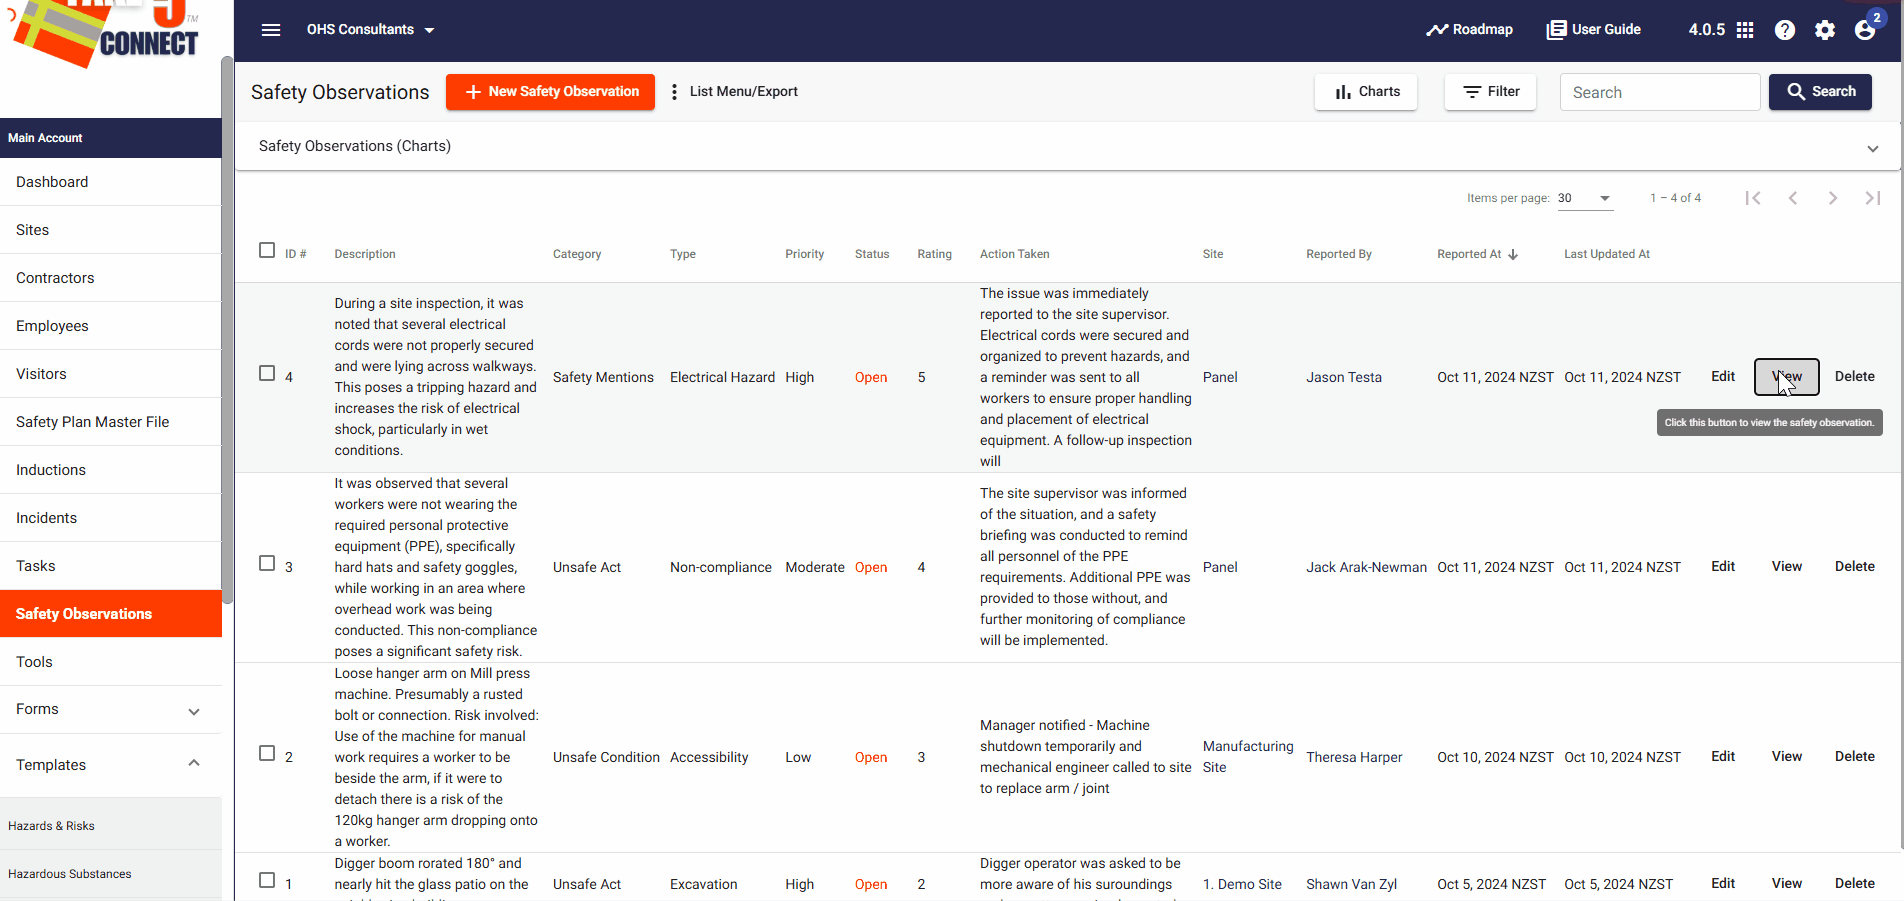Open Hazards & Risks template

pyautogui.click(x=110, y=826)
